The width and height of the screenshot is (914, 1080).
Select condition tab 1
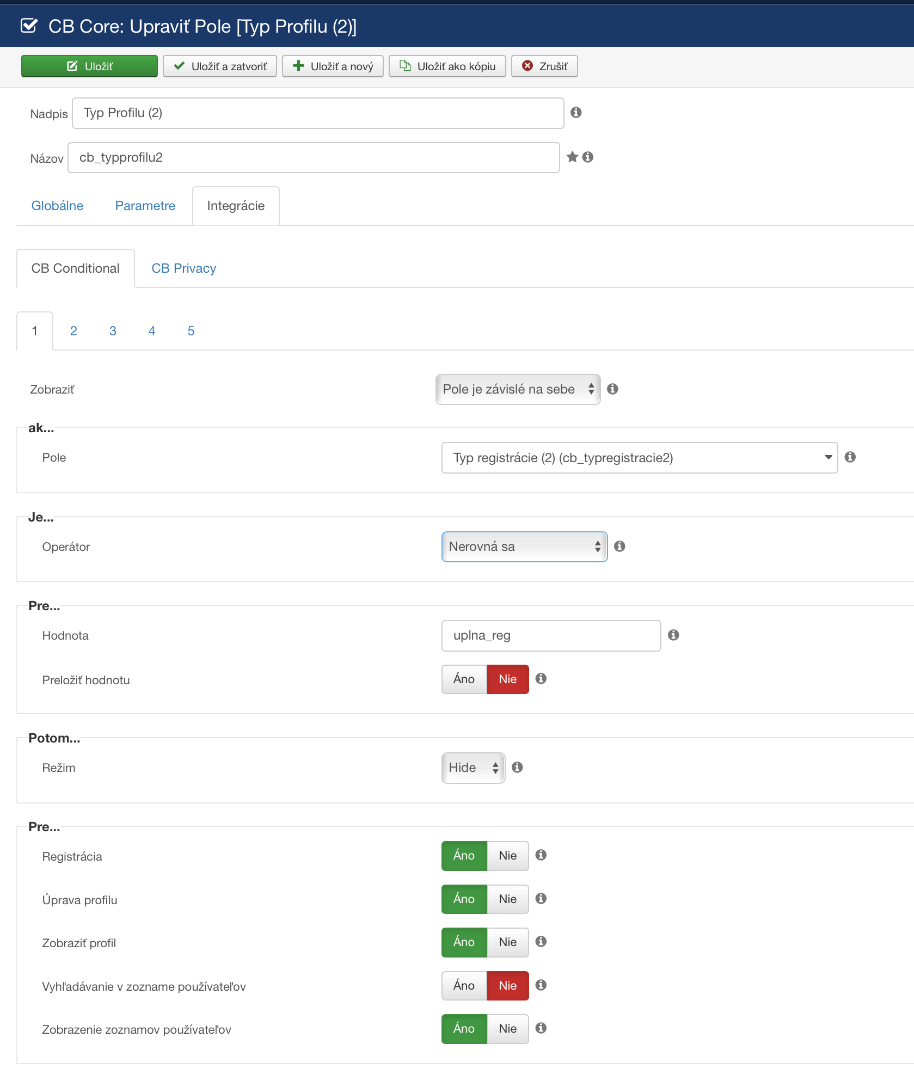[34, 331]
